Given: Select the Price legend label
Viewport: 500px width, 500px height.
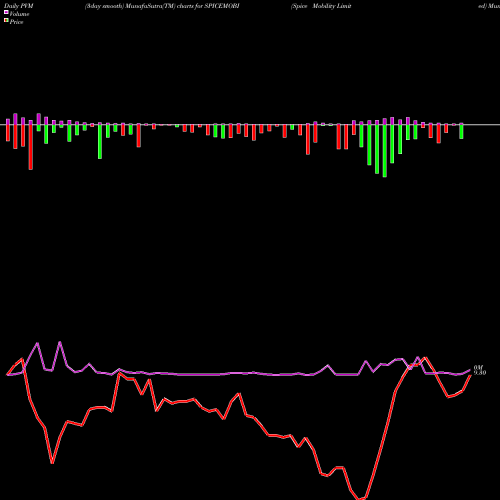Looking at the screenshot, I should [16, 22].
